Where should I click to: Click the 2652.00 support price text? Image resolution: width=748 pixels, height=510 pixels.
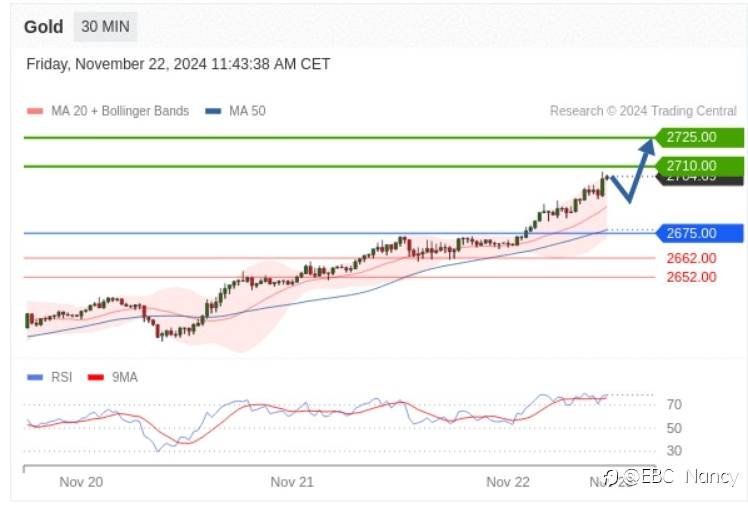point(691,277)
